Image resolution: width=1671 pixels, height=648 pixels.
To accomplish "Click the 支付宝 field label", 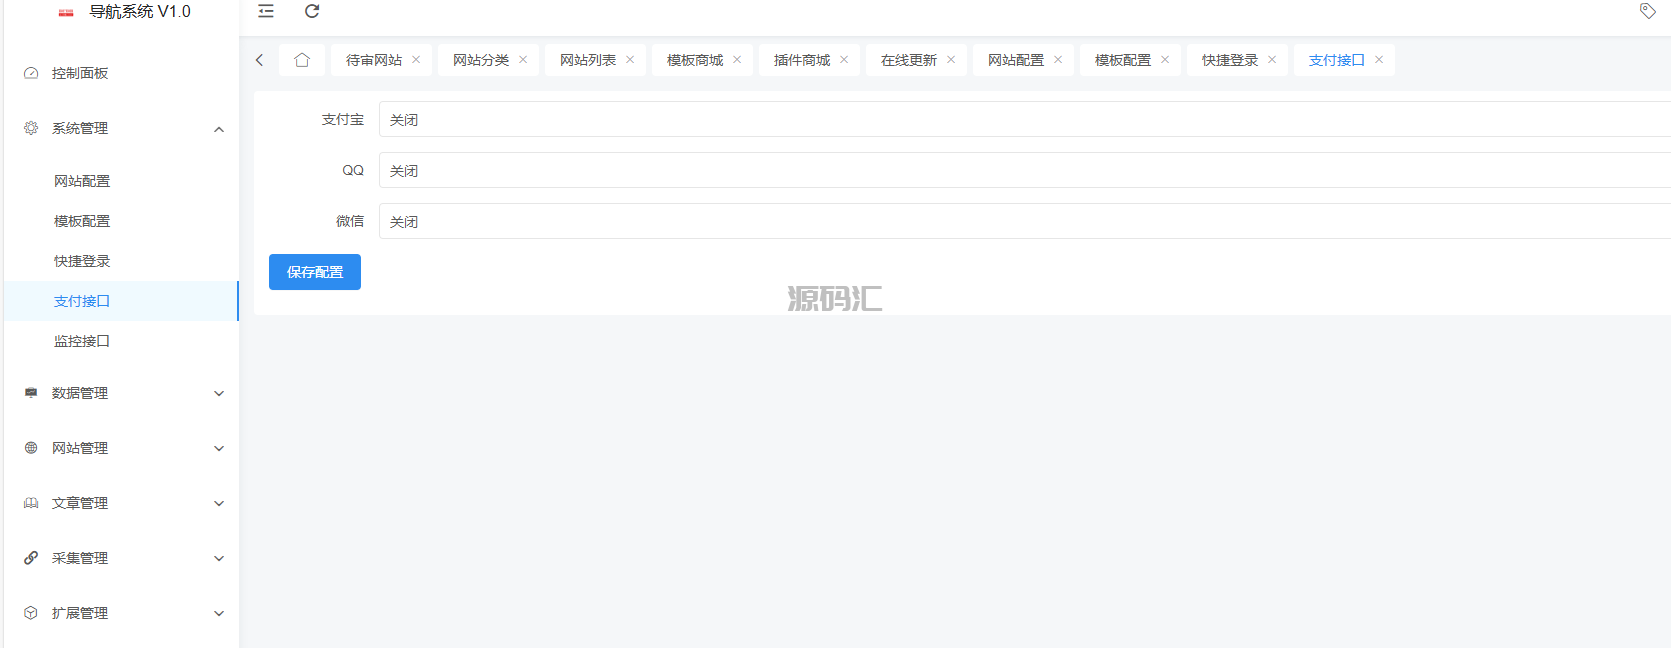I will (343, 119).
